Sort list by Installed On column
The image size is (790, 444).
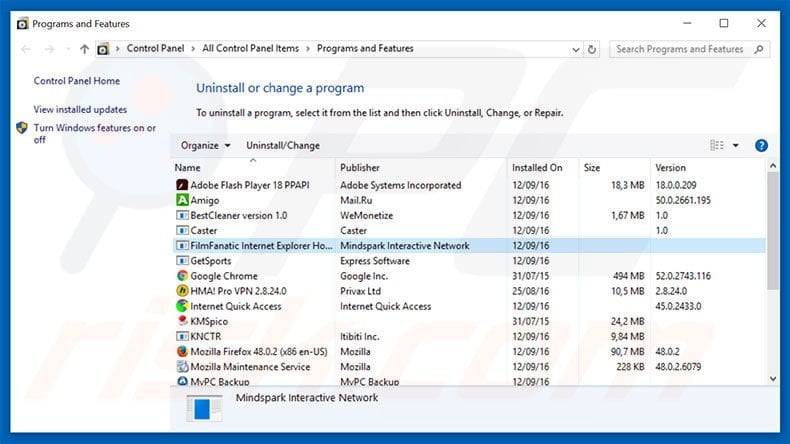click(x=537, y=168)
